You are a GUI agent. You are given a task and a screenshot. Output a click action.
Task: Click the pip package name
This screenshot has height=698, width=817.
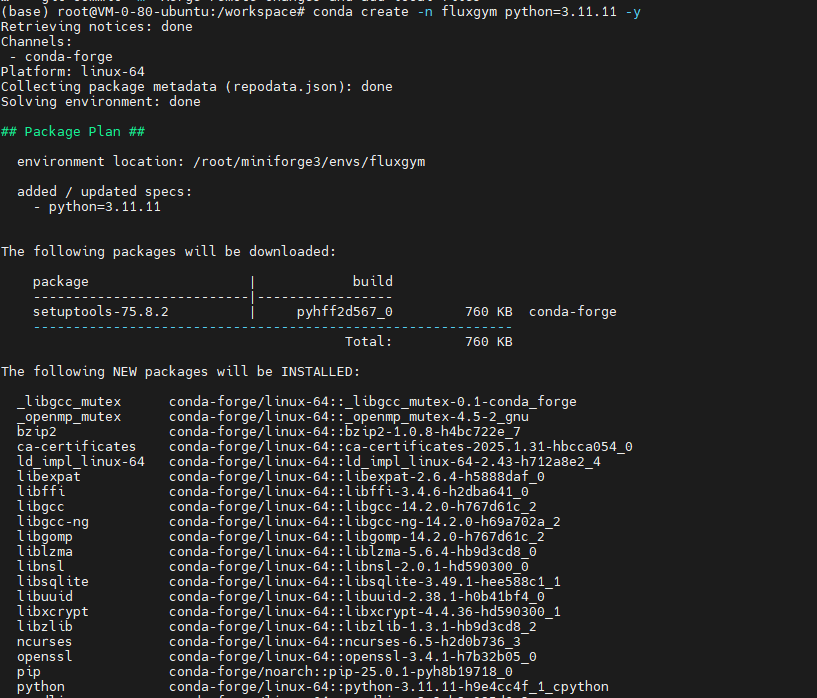[x=29, y=672]
